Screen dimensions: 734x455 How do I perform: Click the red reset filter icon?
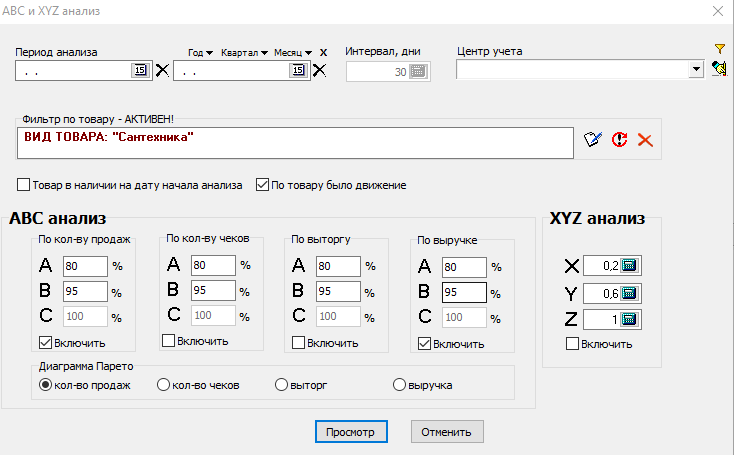(x=620, y=141)
